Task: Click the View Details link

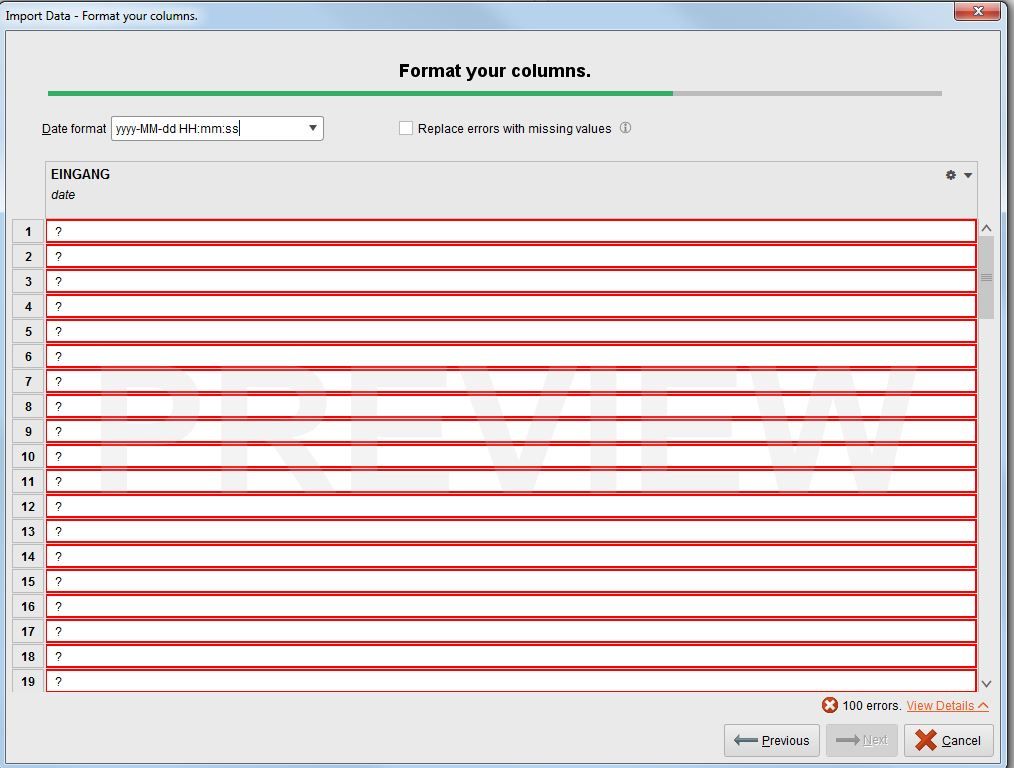Action: pos(941,705)
